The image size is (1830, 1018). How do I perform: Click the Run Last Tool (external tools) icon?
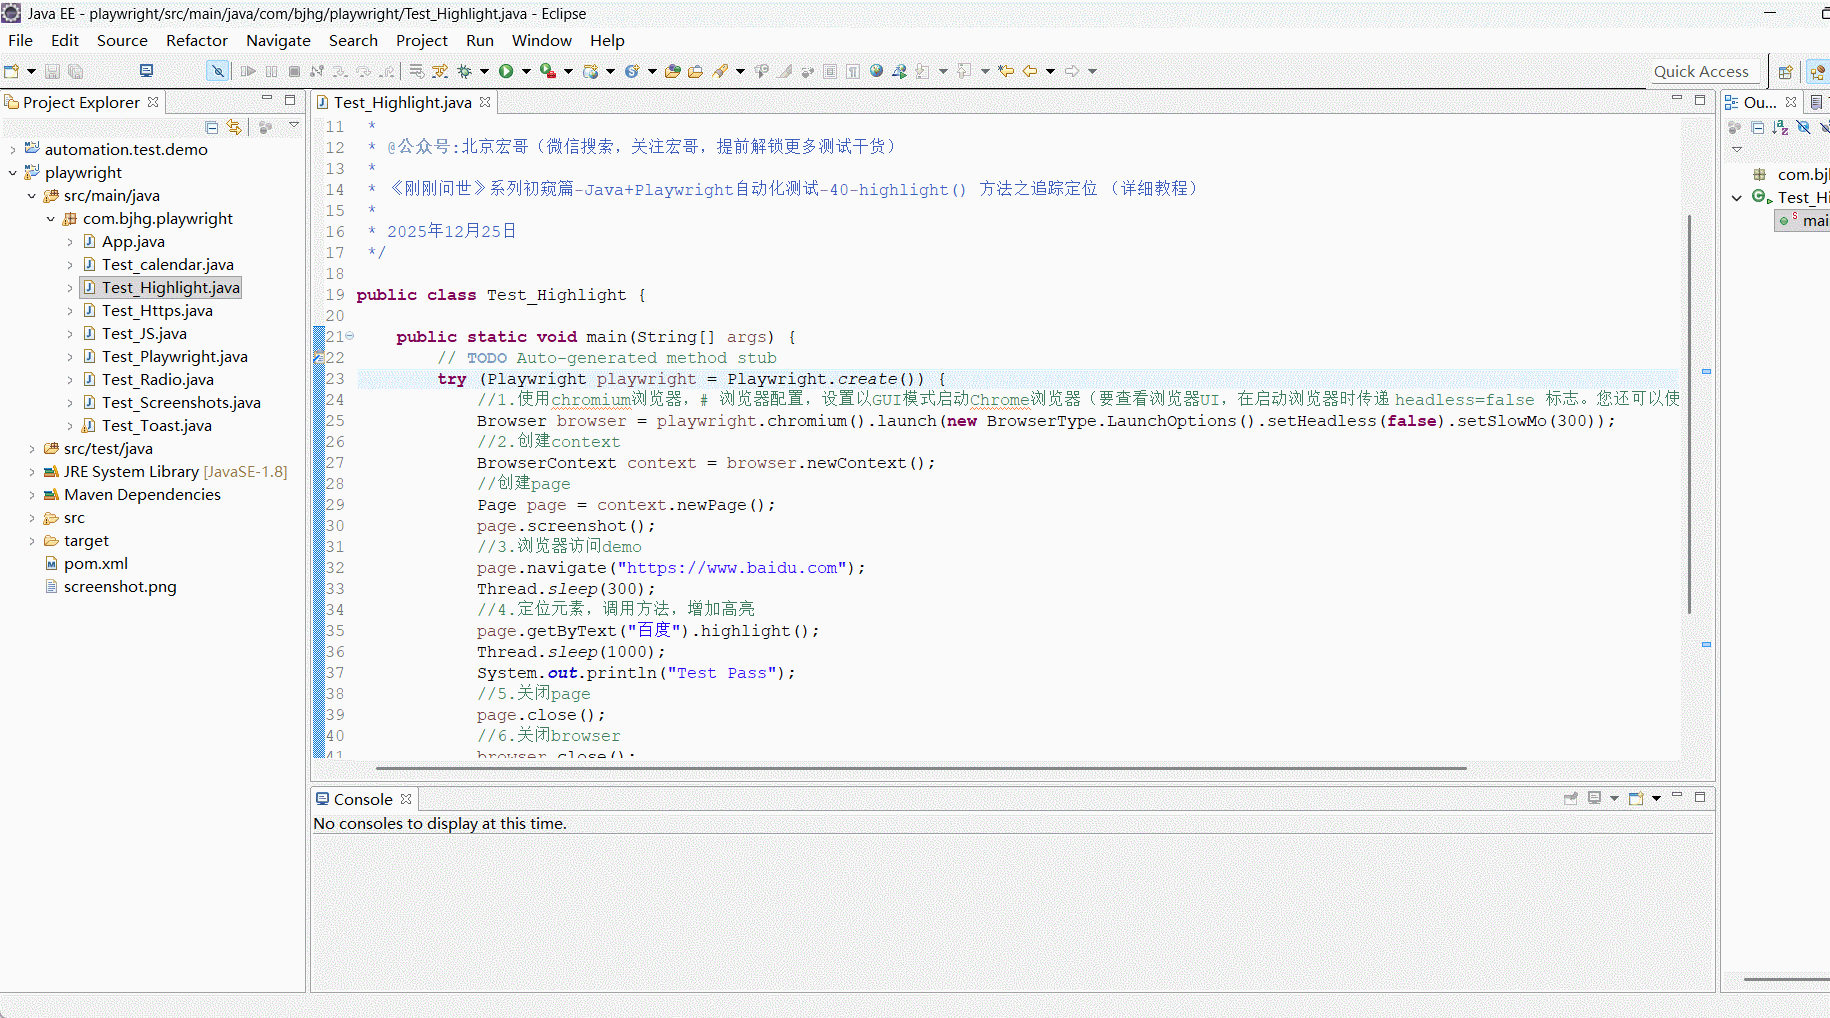click(x=548, y=71)
